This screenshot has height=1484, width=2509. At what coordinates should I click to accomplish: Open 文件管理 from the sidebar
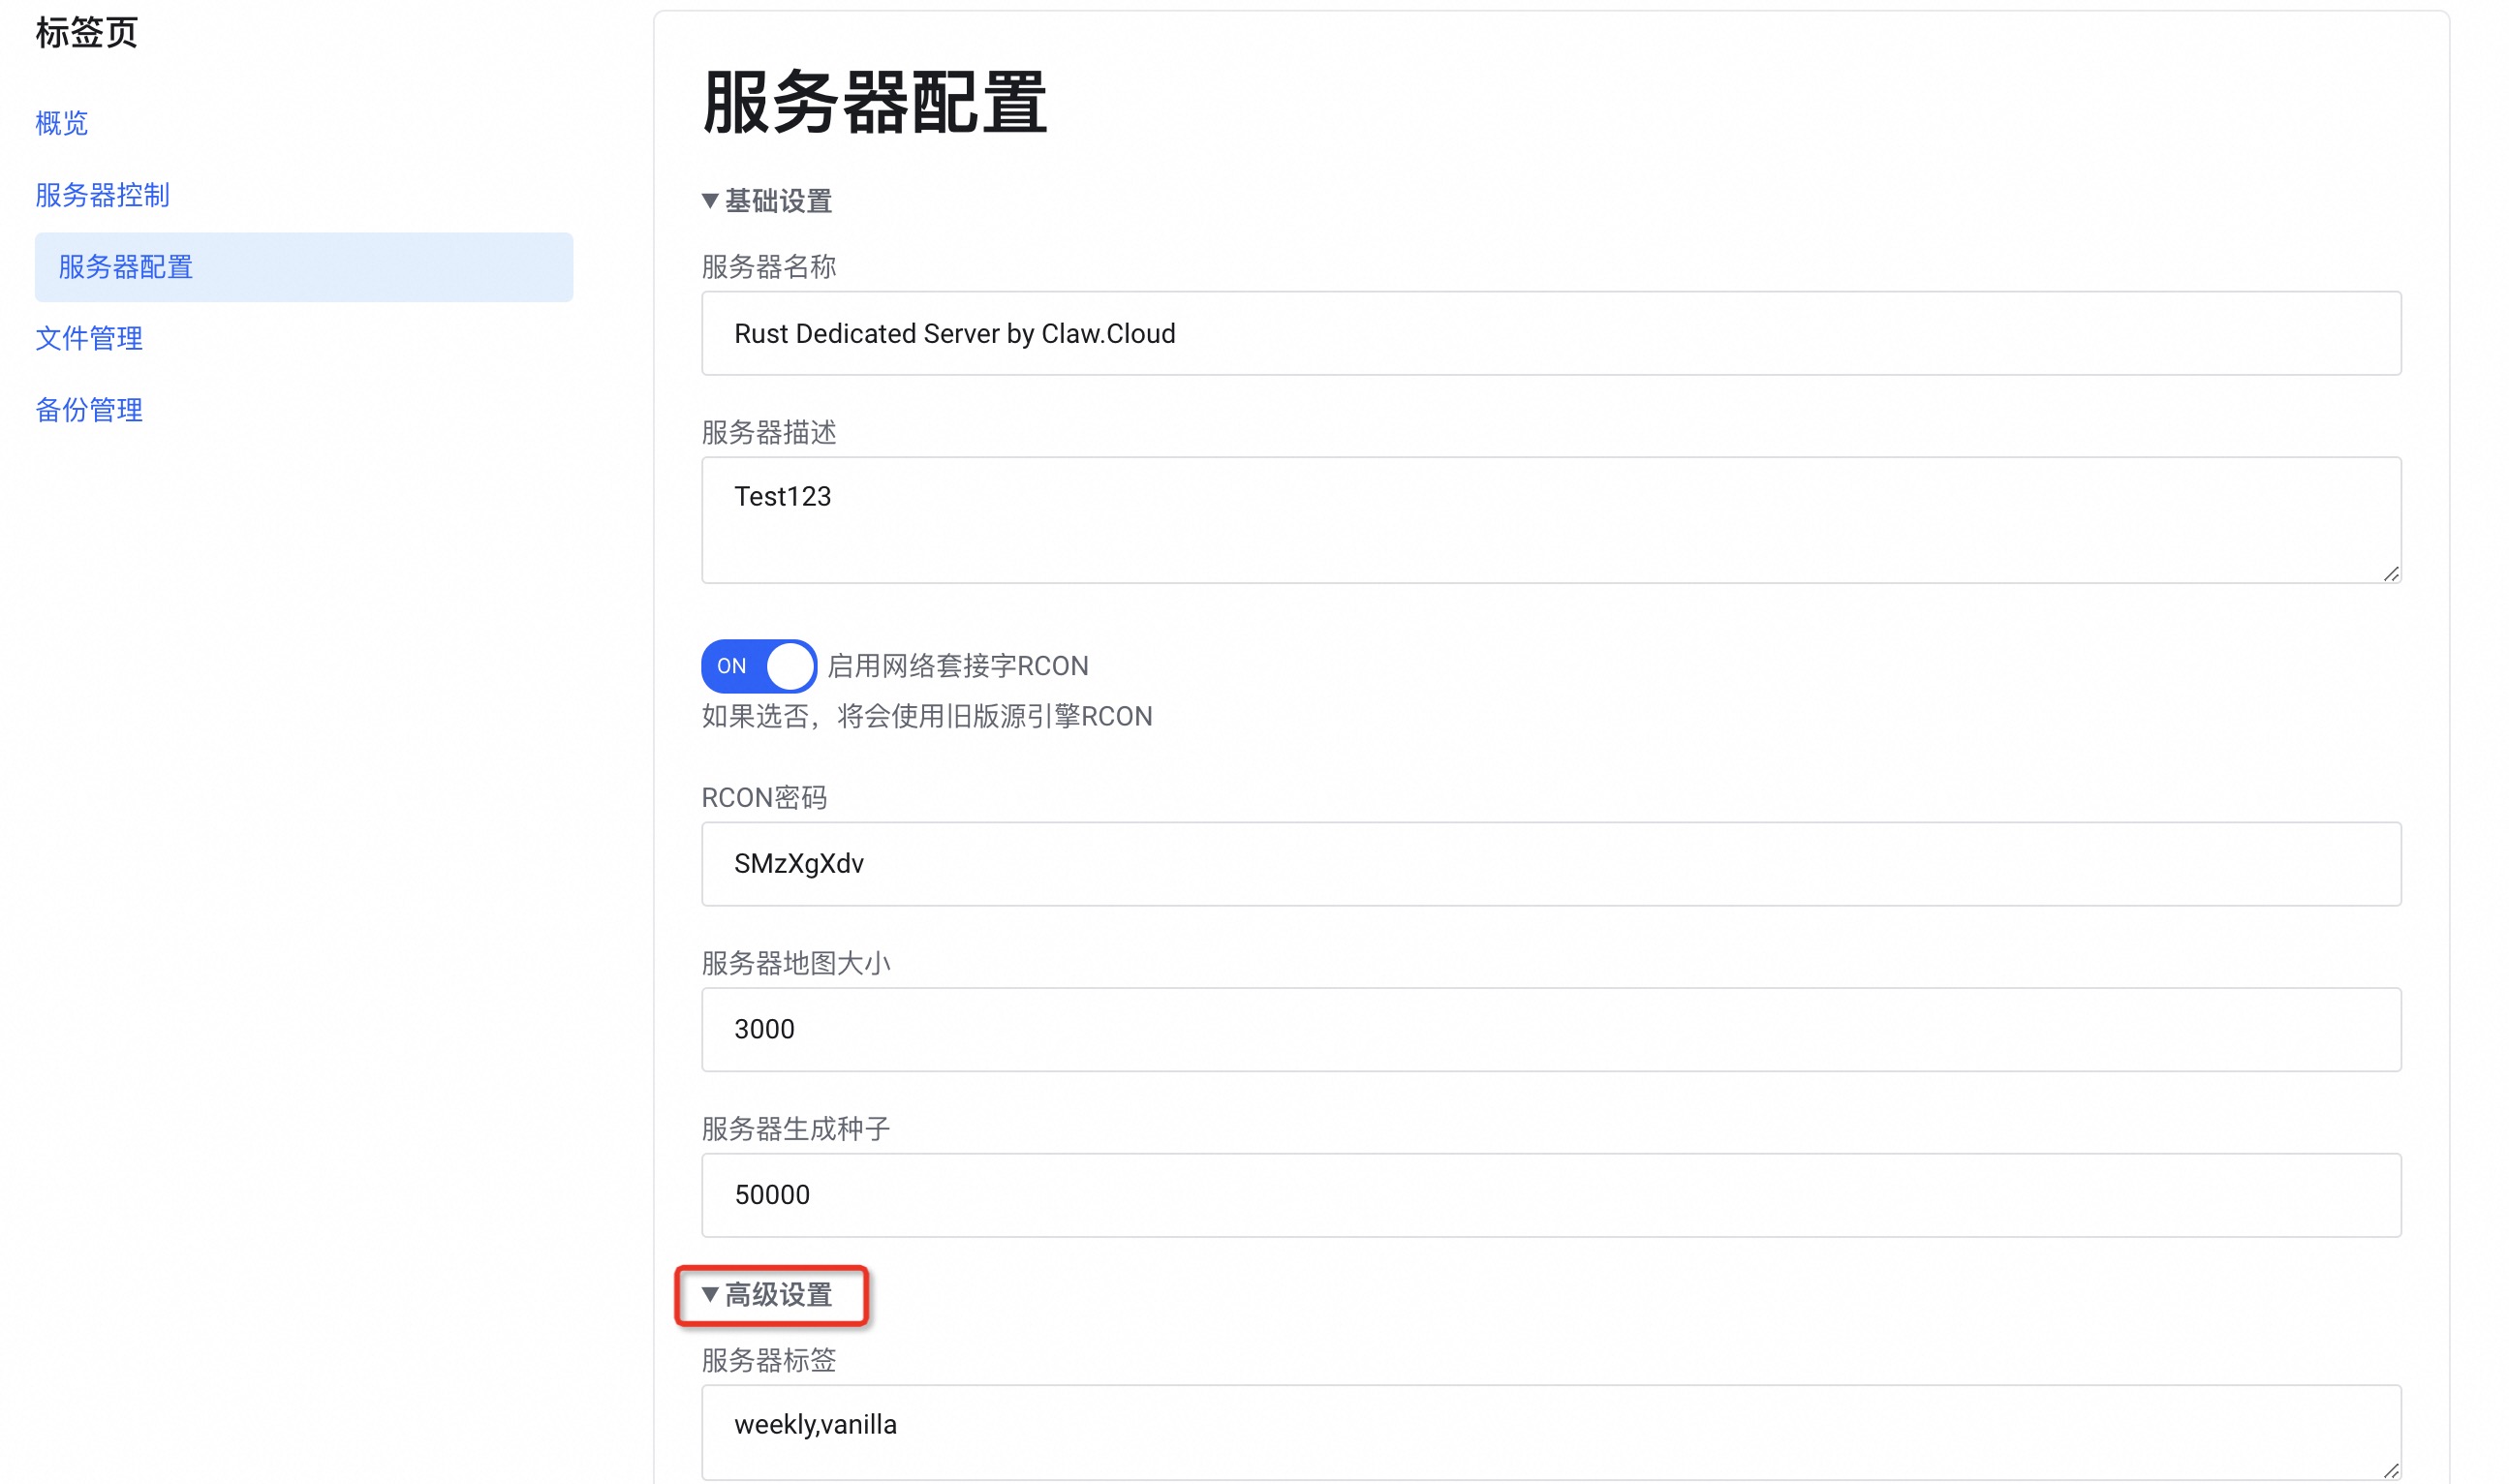(89, 338)
